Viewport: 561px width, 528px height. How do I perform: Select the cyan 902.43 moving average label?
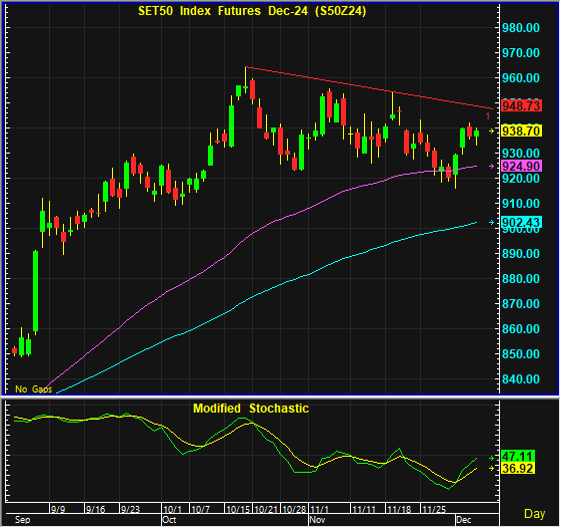point(521,223)
